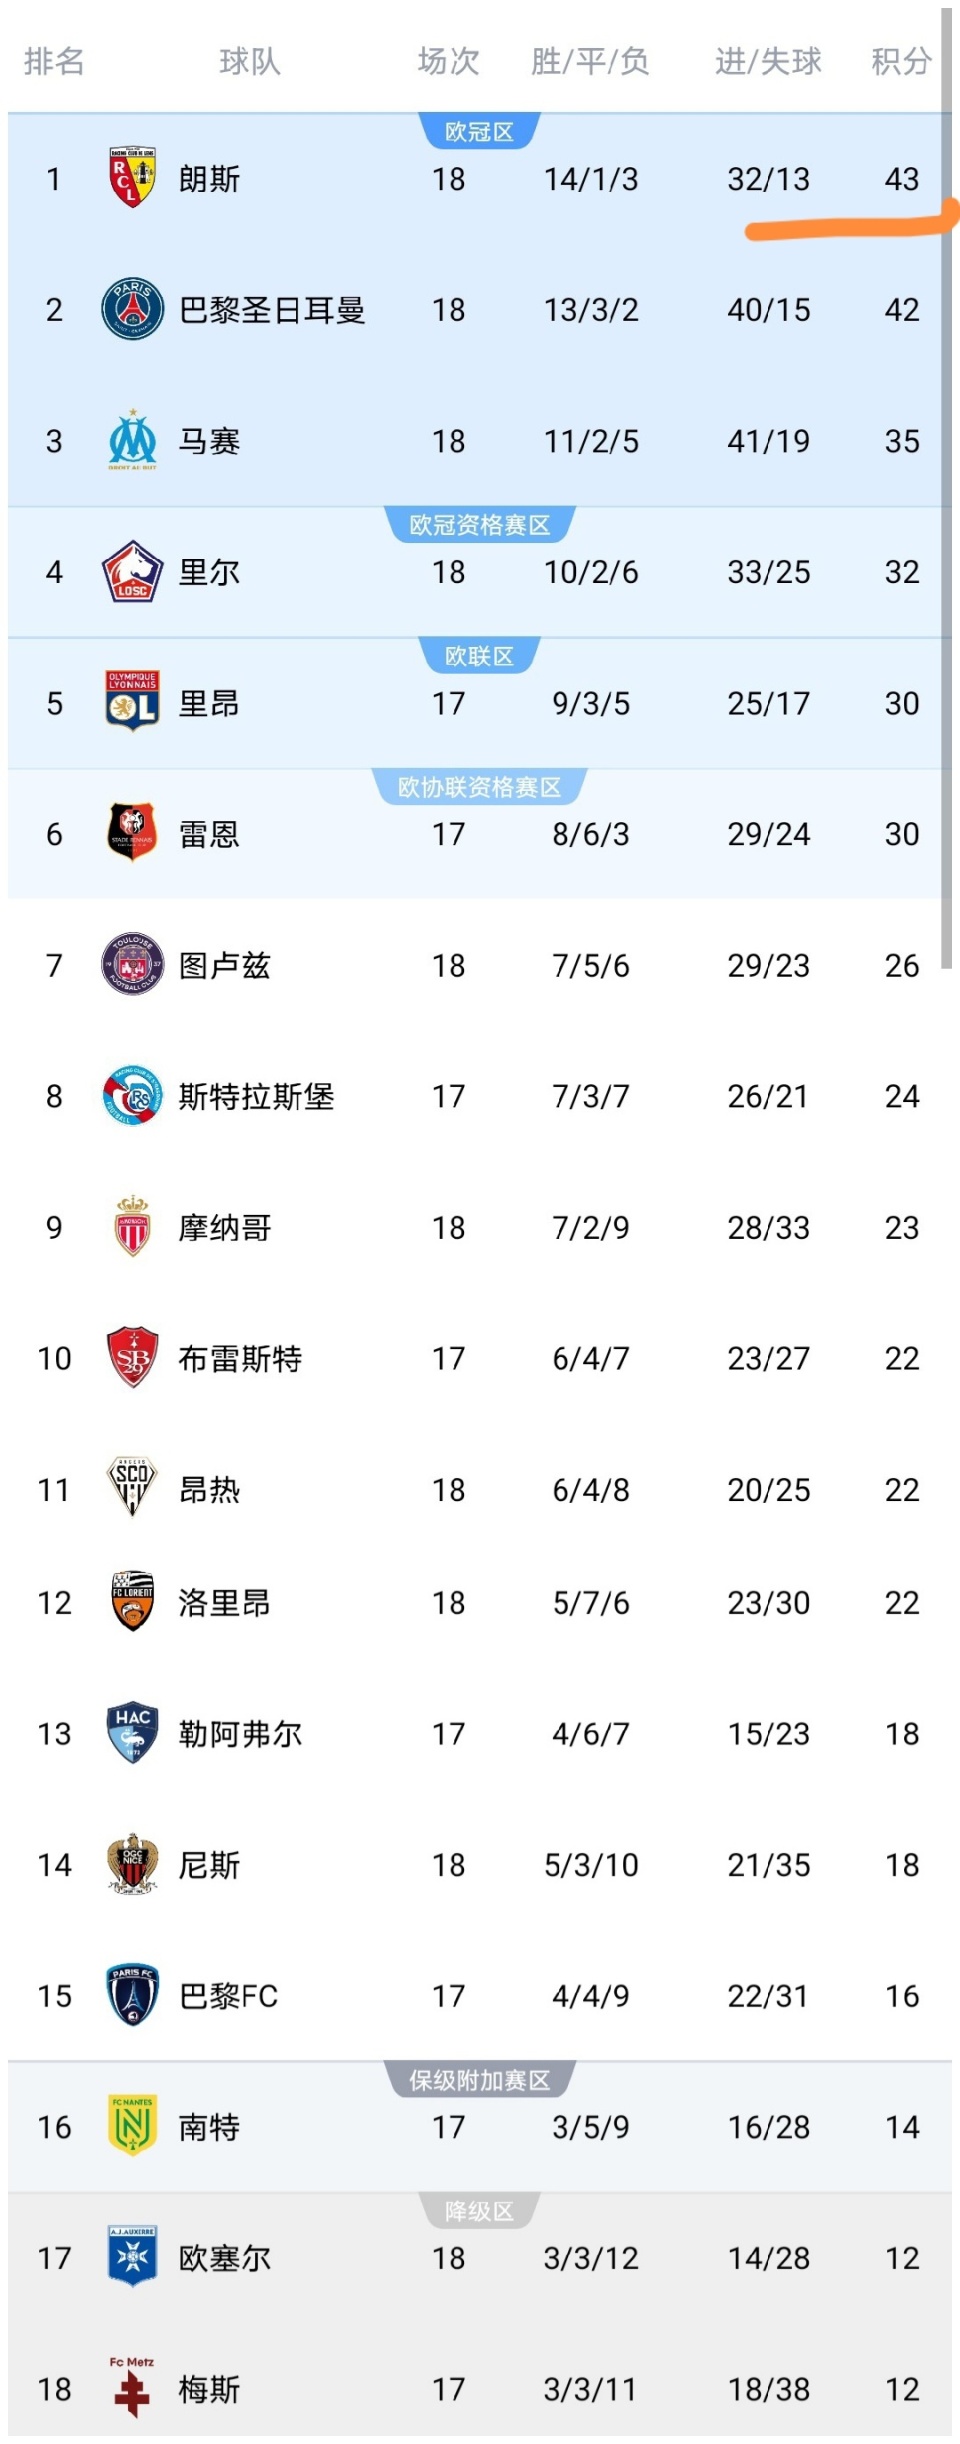Click the RC Lens club crest

pos(132,178)
